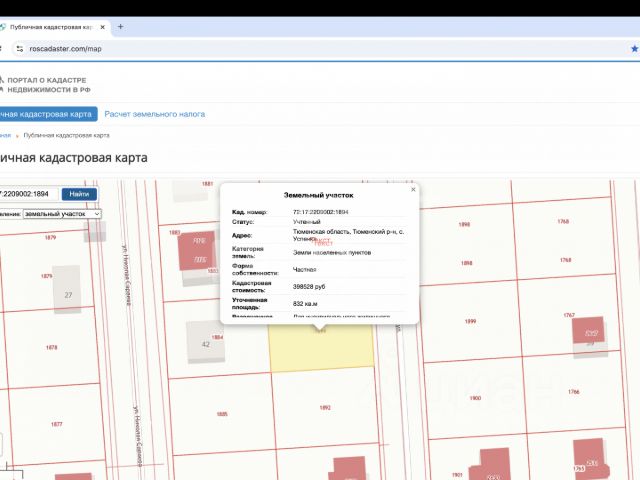Screen dimensions: 640x480
Task: Switch to the Публичная кадастровая карта browser tab
Action: (51, 27)
